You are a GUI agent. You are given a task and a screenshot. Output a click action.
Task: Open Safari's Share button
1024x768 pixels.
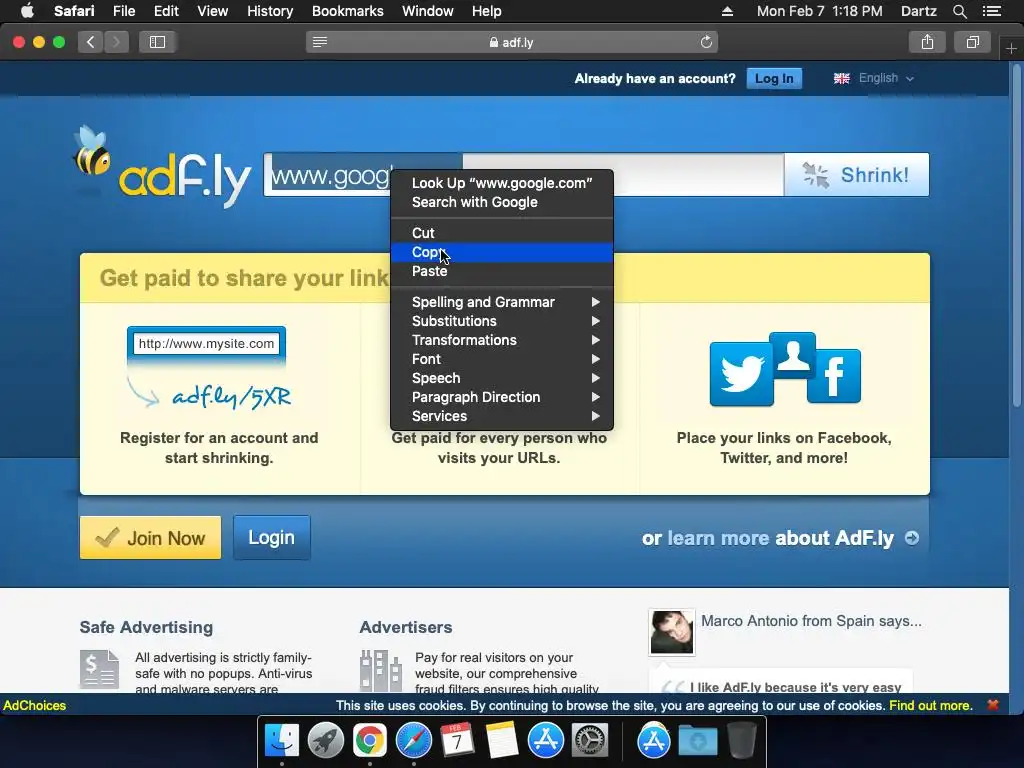(927, 42)
